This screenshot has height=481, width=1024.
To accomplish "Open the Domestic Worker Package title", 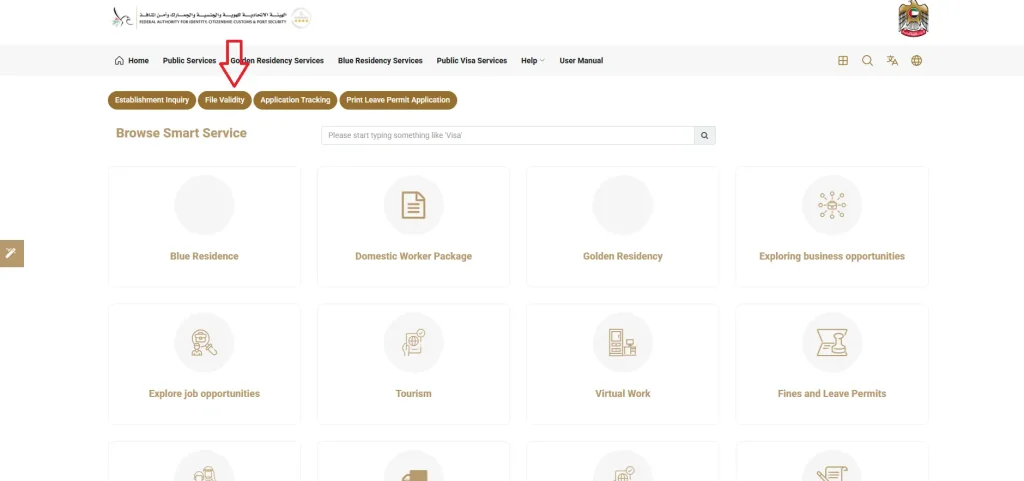I will [x=413, y=256].
